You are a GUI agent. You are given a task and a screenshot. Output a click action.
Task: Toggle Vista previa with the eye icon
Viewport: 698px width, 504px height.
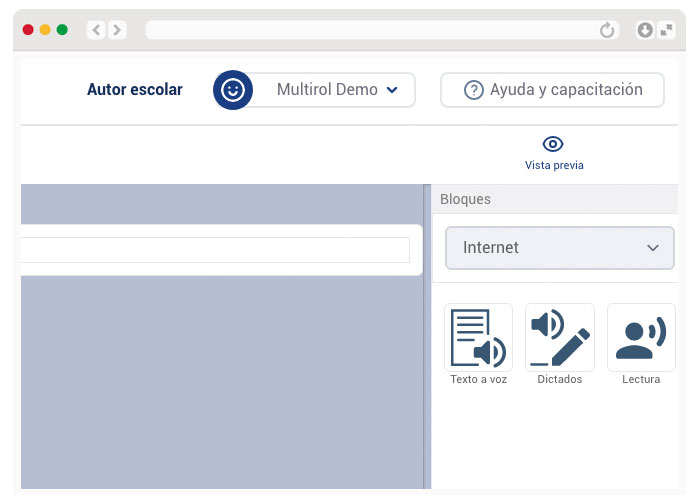(553, 144)
